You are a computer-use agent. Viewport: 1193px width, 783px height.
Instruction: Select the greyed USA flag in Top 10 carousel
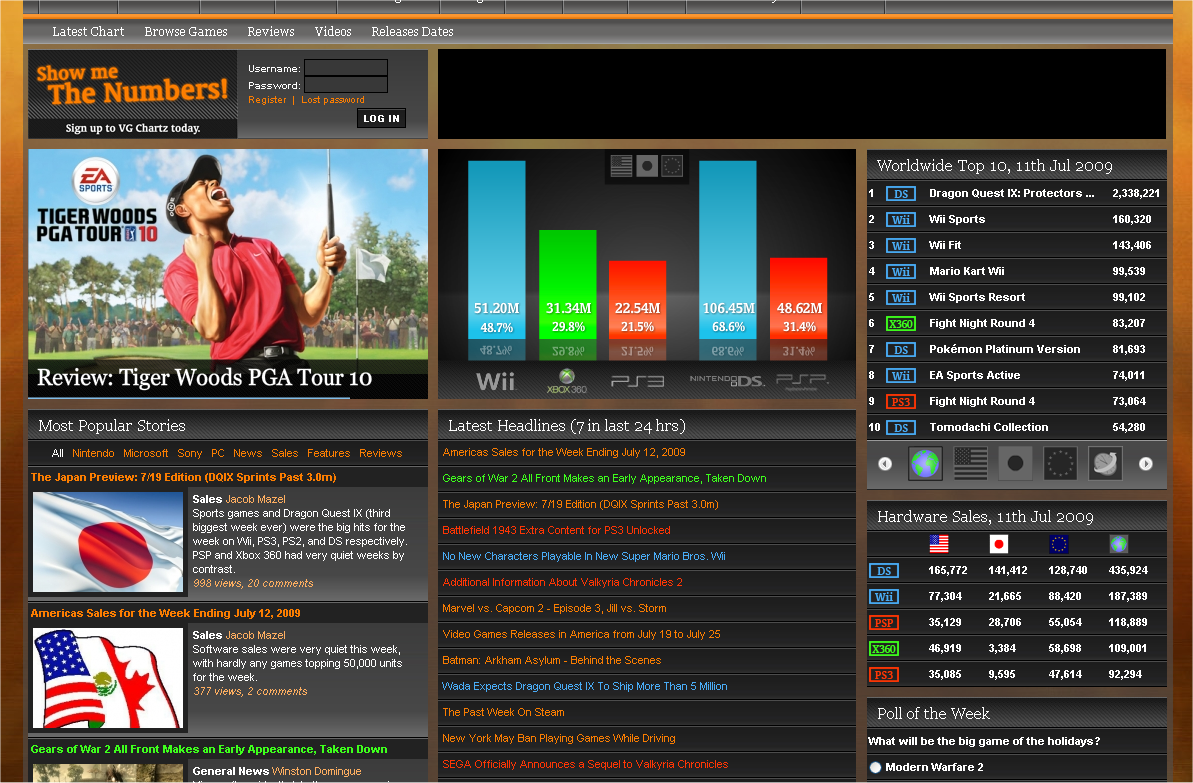click(970, 463)
